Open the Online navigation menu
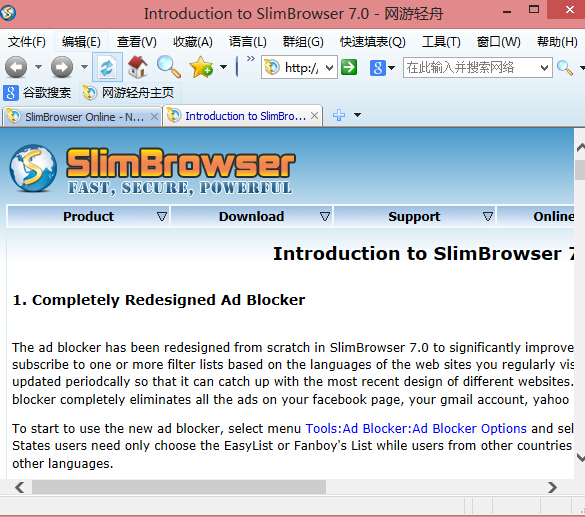 pos(536,216)
